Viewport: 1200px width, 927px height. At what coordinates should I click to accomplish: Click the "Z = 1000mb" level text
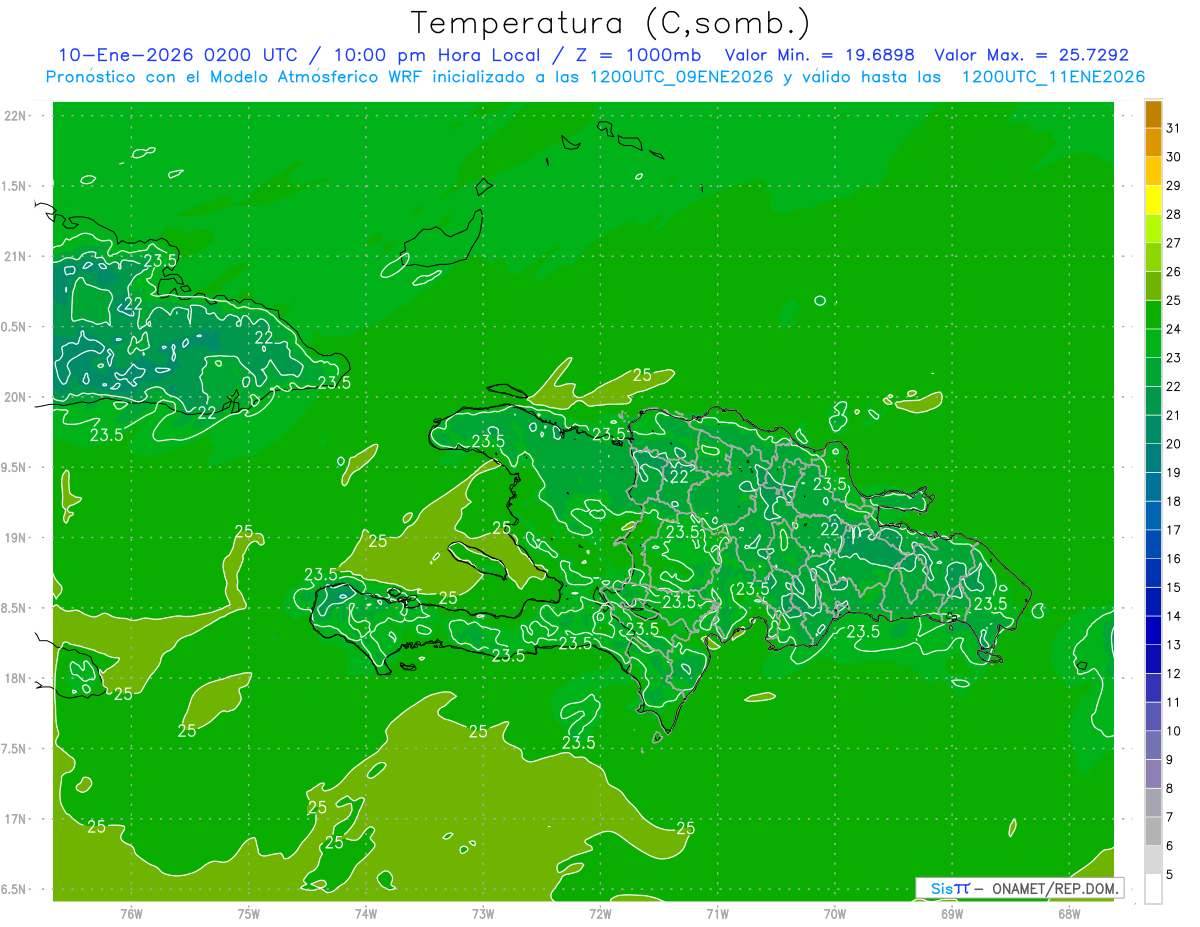pyautogui.click(x=637, y=55)
